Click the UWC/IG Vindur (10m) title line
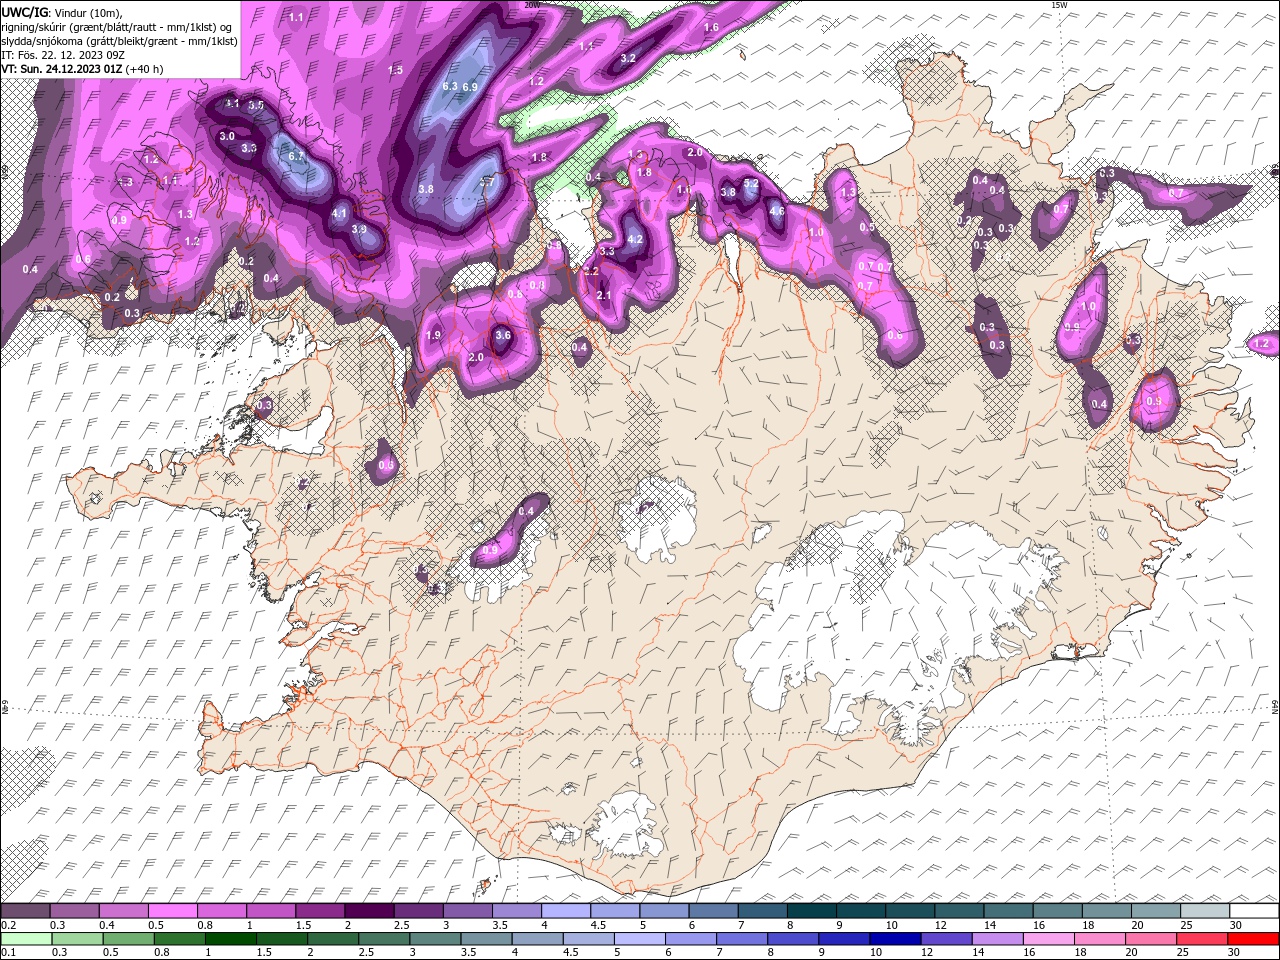 [x=61, y=12]
